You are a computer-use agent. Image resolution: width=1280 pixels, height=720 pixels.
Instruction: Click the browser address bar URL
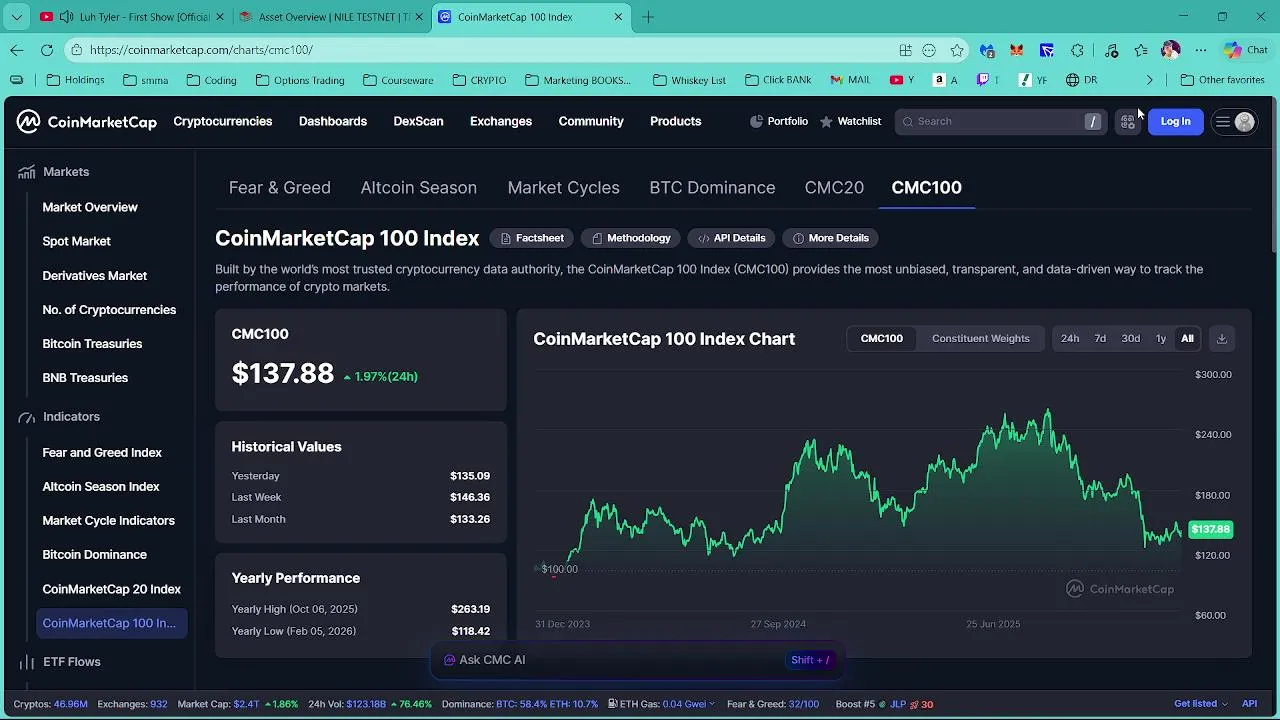[x=201, y=50]
